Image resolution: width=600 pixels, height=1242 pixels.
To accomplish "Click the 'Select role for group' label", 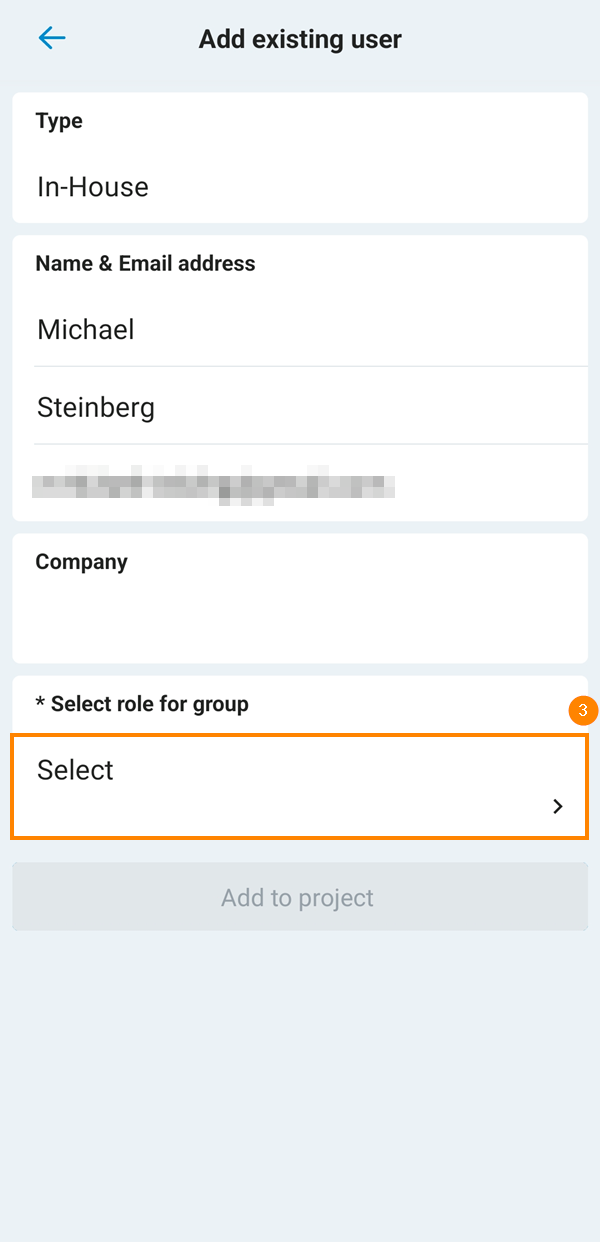I will (149, 704).
